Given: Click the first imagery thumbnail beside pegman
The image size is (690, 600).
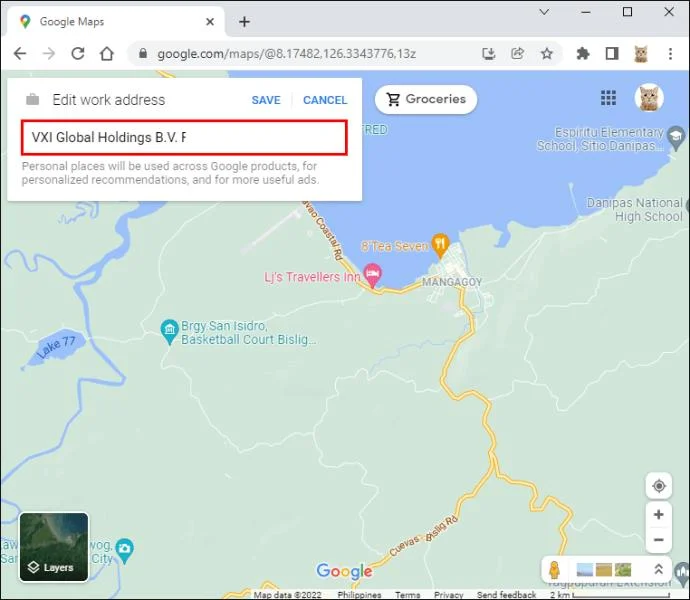Looking at the screenshot, I should 585,570.
